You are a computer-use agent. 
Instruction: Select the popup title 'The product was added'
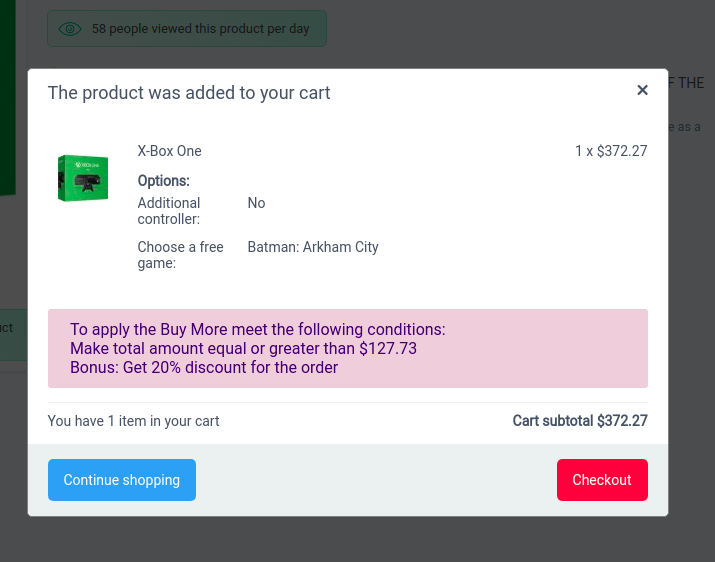[189, 93]
